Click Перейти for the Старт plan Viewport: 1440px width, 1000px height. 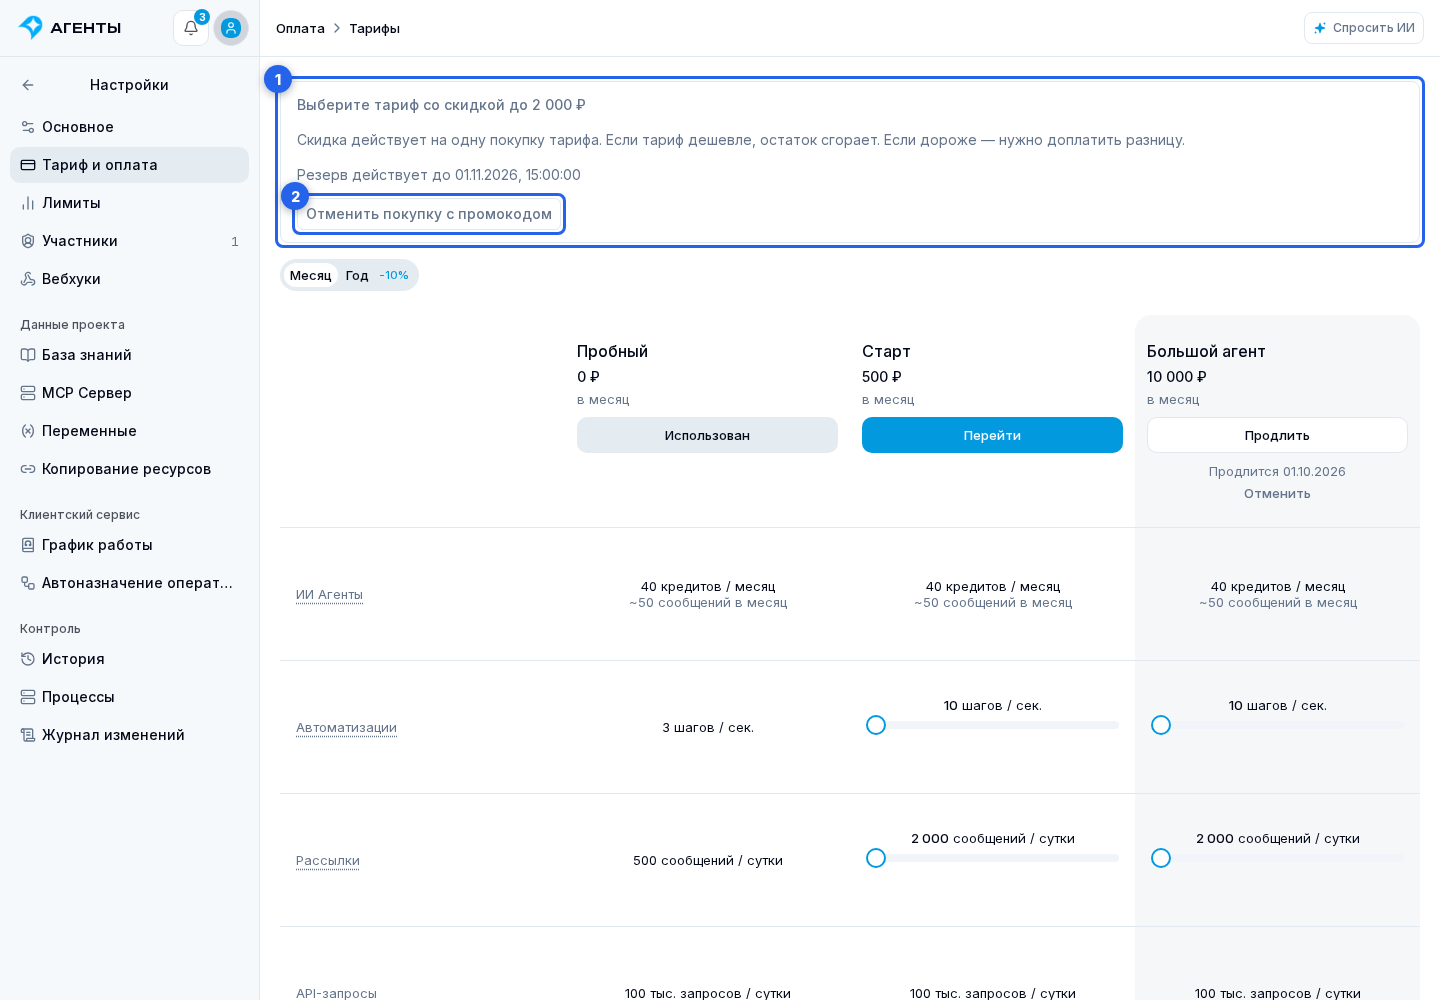point(992,435)
